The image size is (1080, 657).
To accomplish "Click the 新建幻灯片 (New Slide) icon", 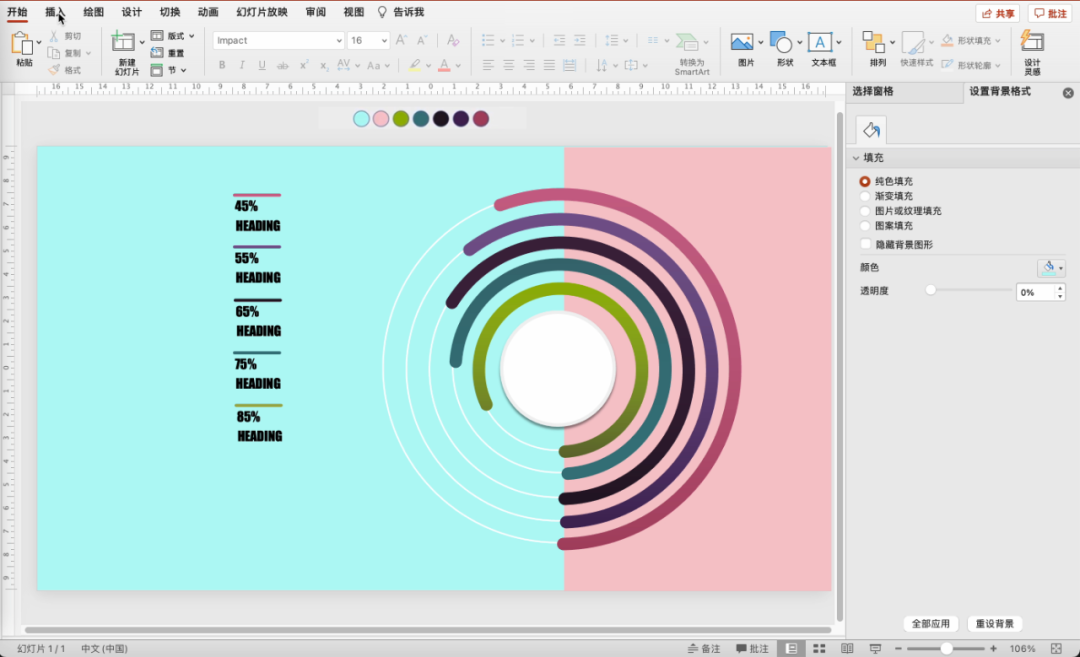I will tap(124, 43).
